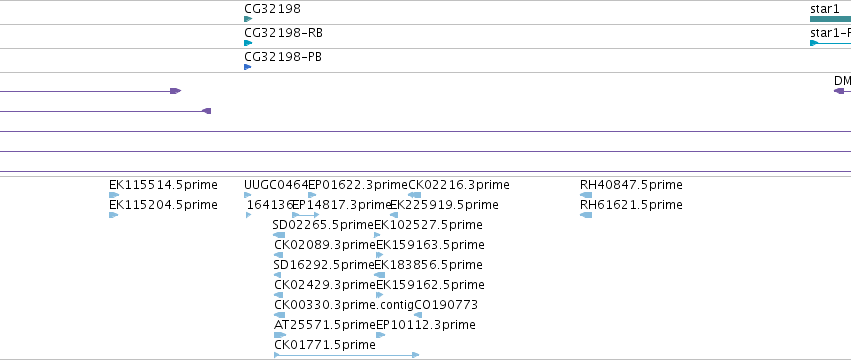Image resolution: width=851 pixels, height=360 pixels.
Task: Select the CK00330.3prime.contig EST glyph
Action: (280, 315)
